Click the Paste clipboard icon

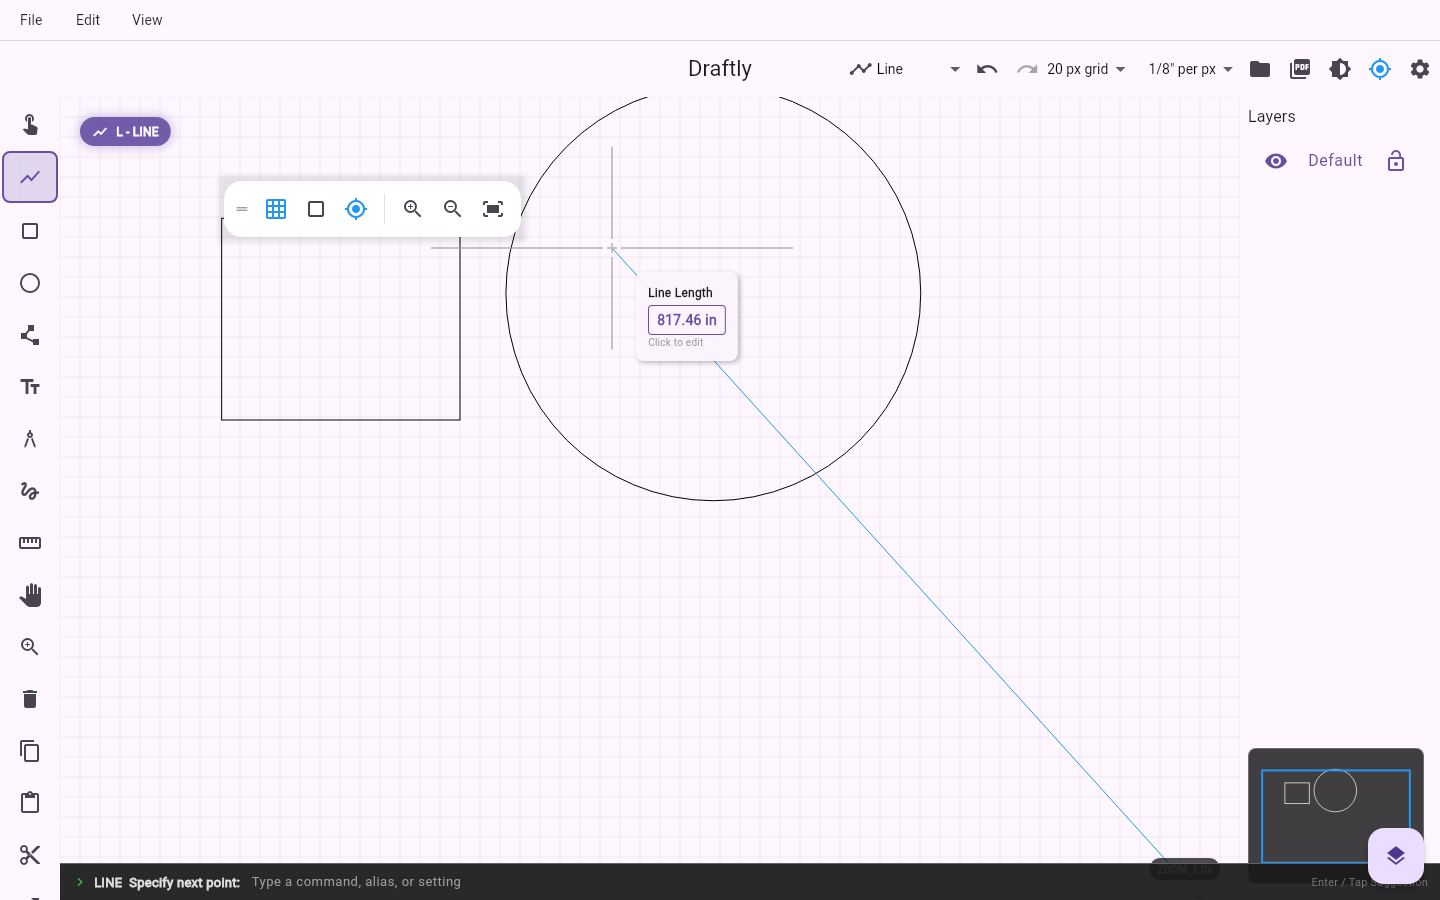click(x=30, y=803)
